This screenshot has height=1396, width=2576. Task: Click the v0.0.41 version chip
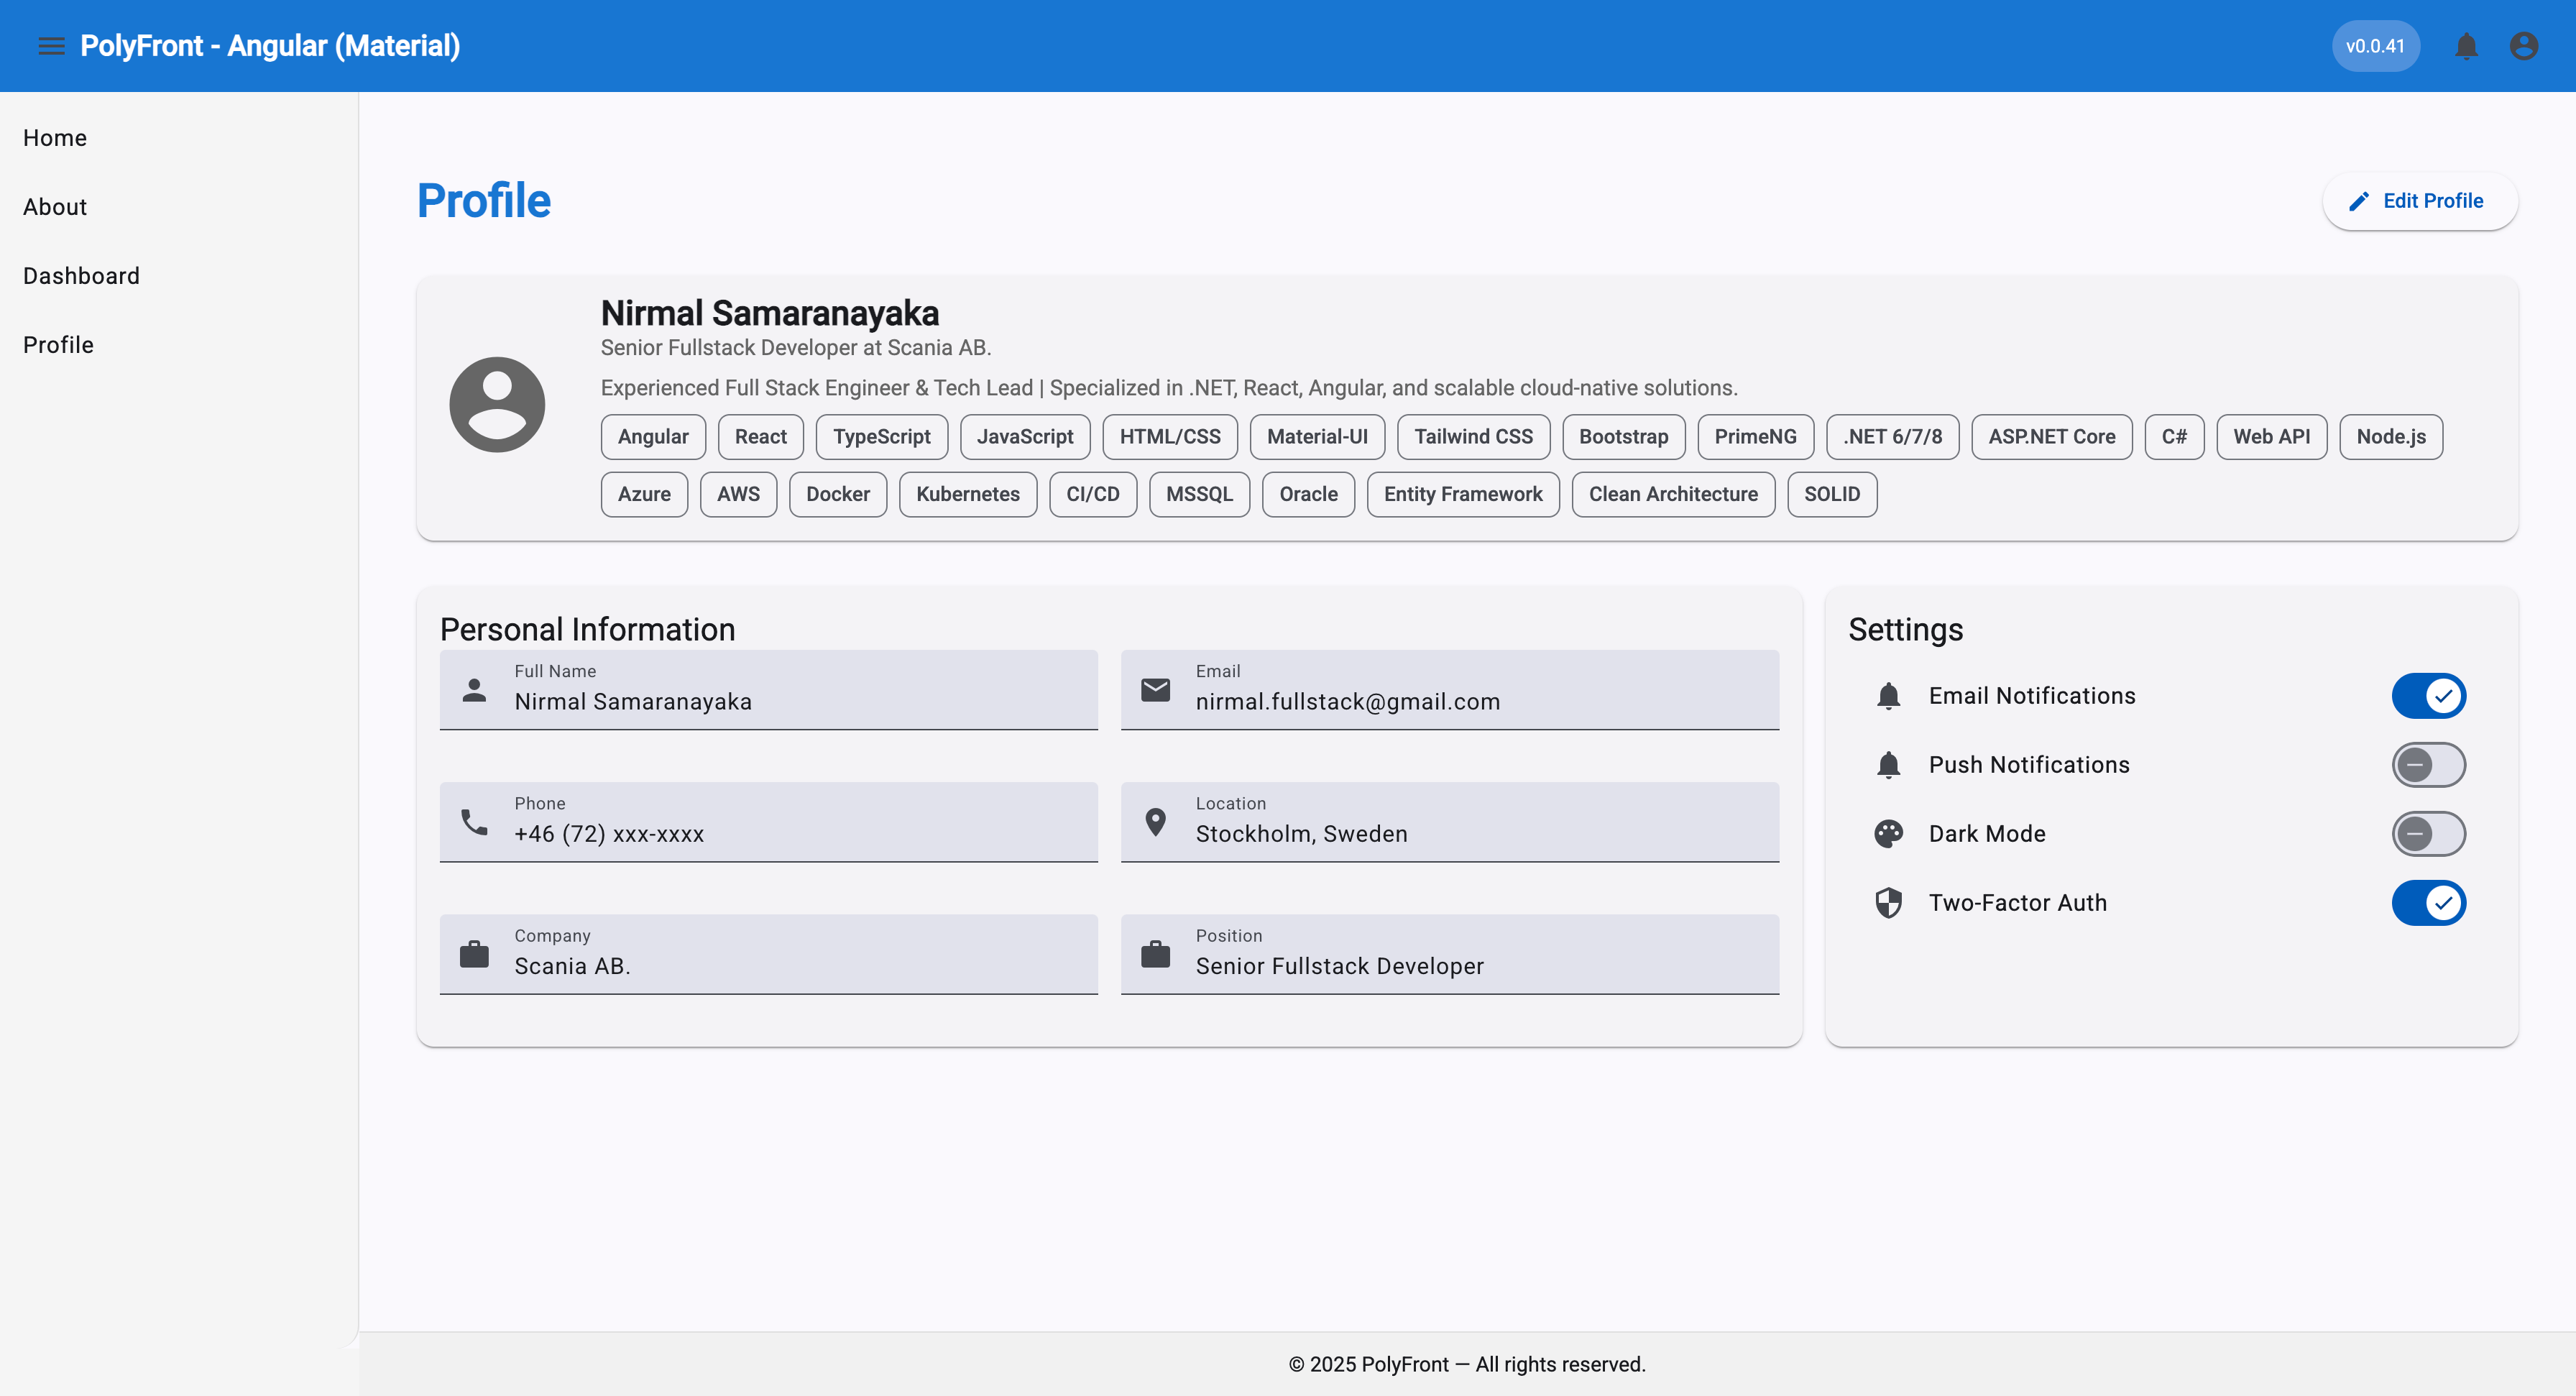[x=2375, y=46]
